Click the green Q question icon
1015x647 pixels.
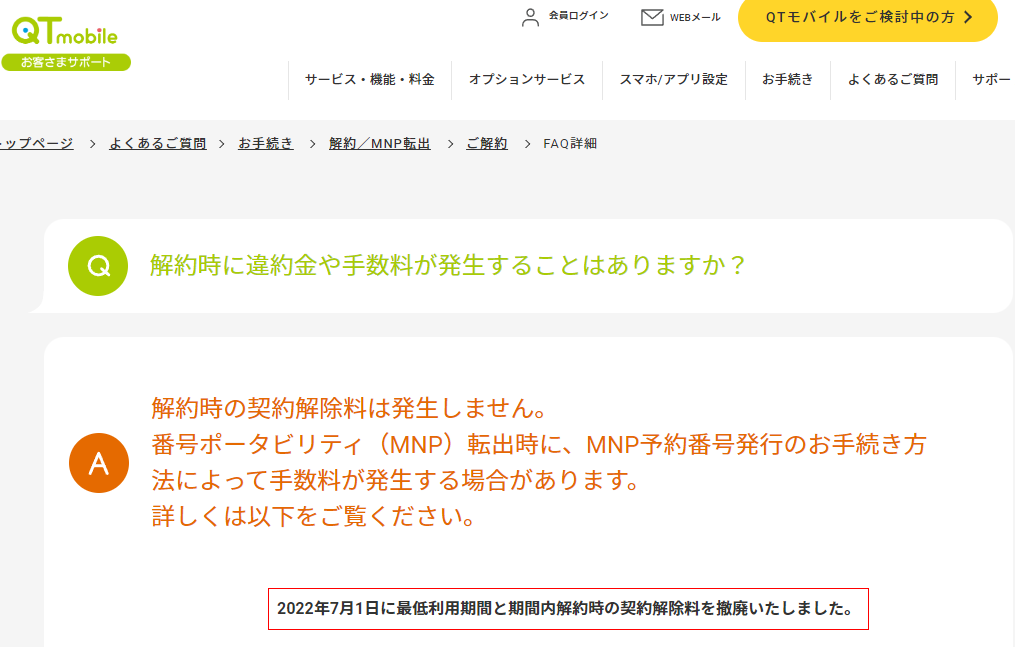click(98, 266)
